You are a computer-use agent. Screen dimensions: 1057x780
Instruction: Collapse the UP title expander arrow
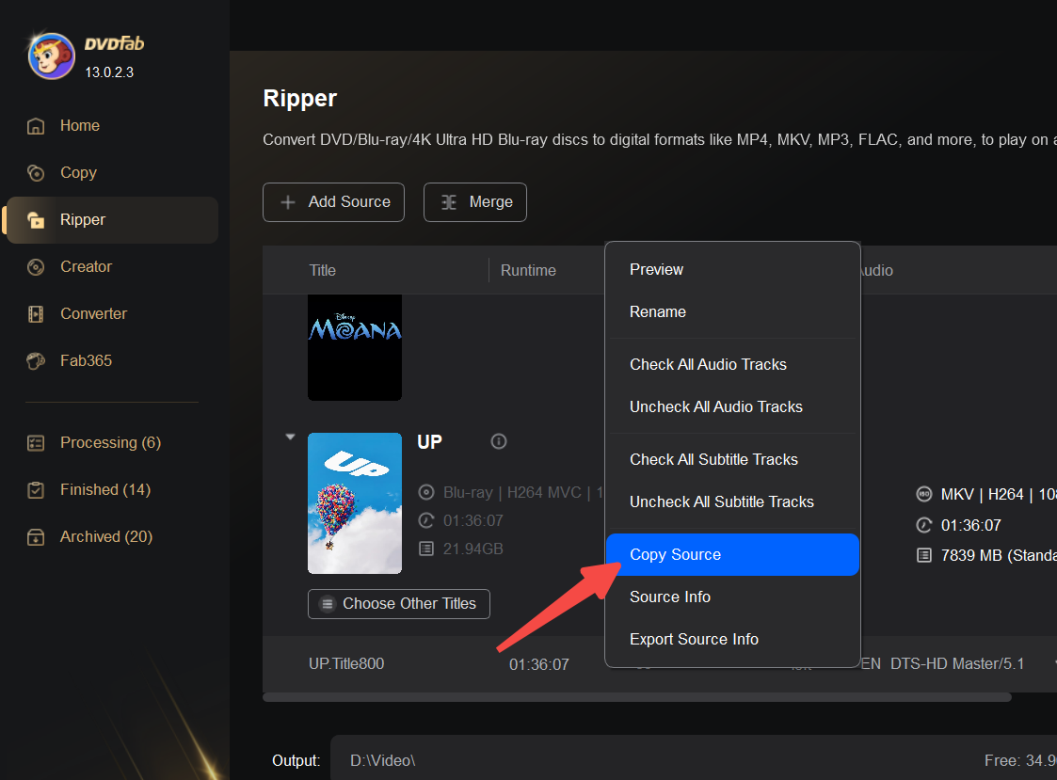pyautogui.click(x=290, y=437)
